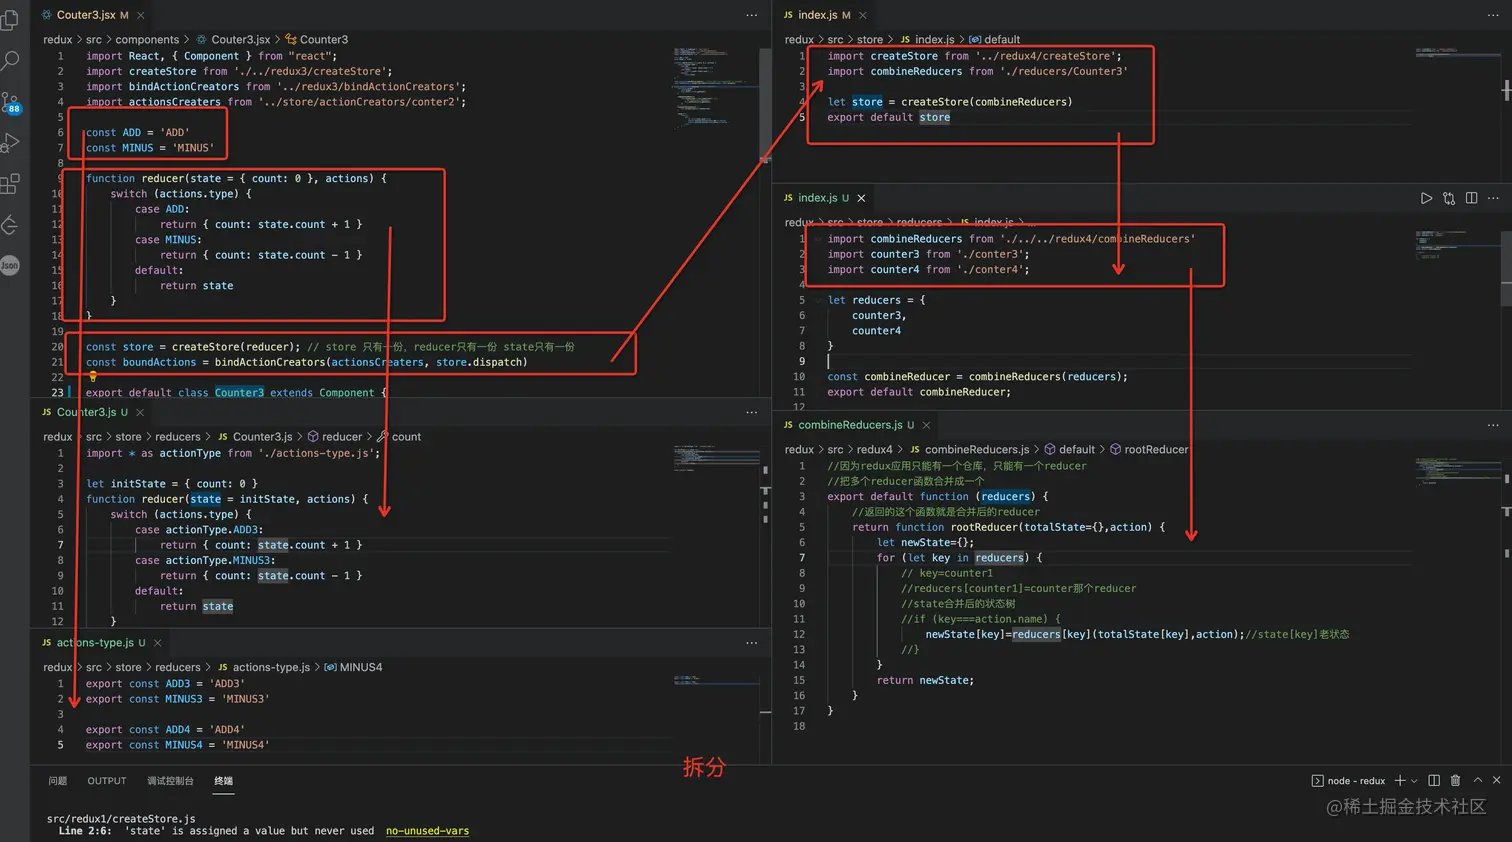This screenshot has height=842, width=1512.
Task: Switch to the 终端 panel tab
Action: [x=223, y=781]
